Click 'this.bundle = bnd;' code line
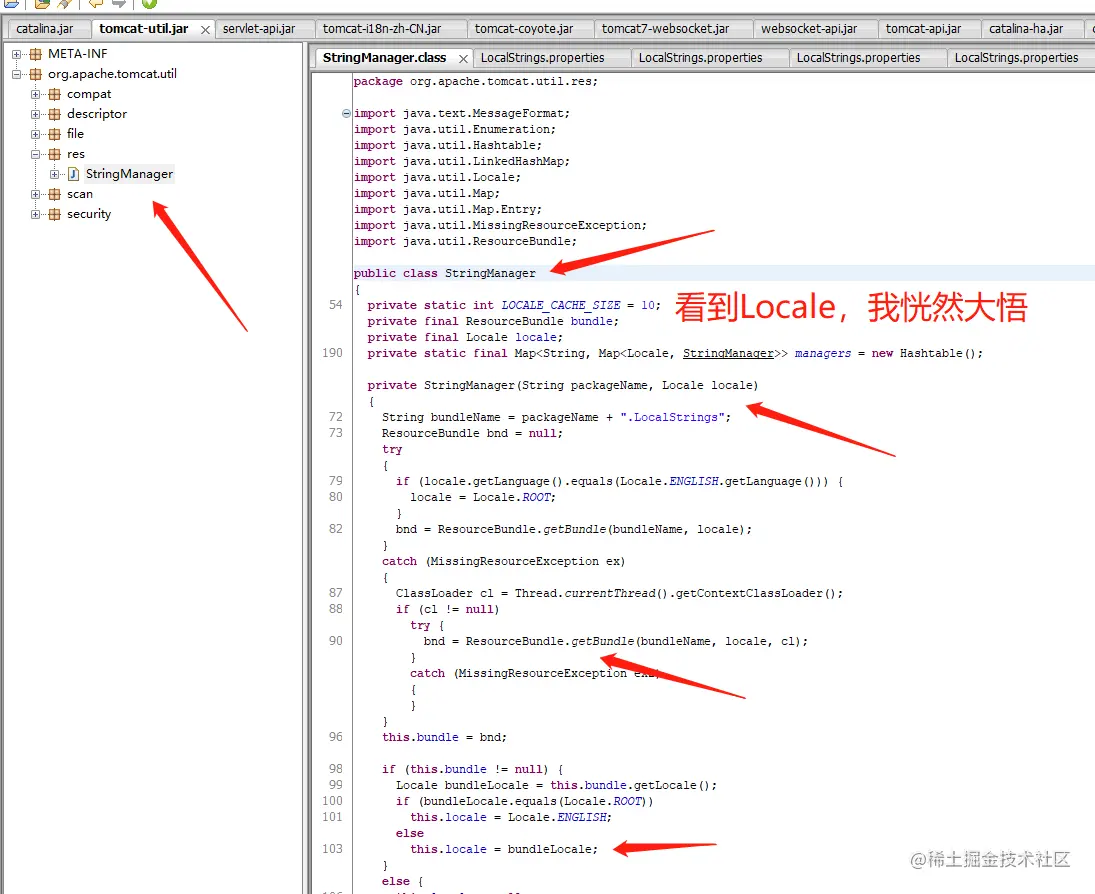This screenshot has width=1095, height=894. 444,738
